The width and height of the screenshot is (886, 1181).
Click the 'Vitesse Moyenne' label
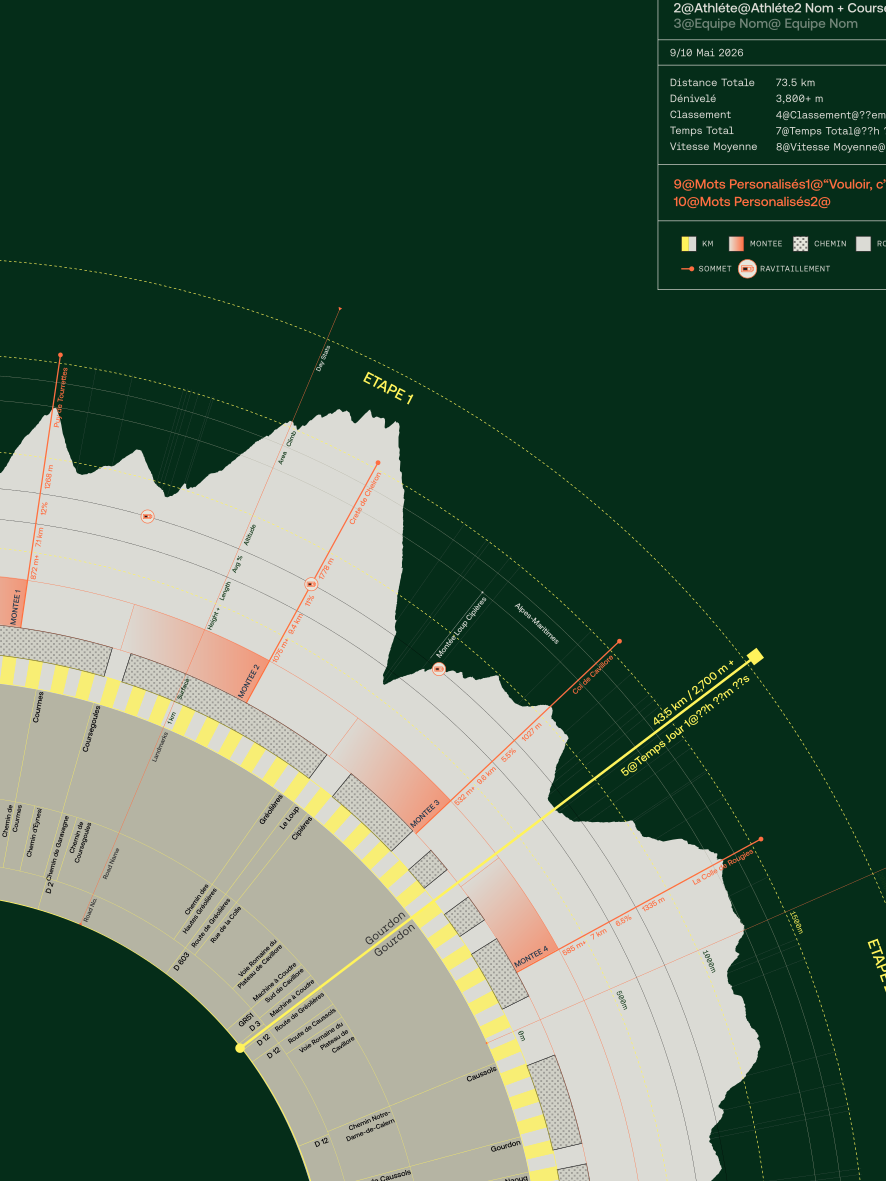tap(713, 147)
